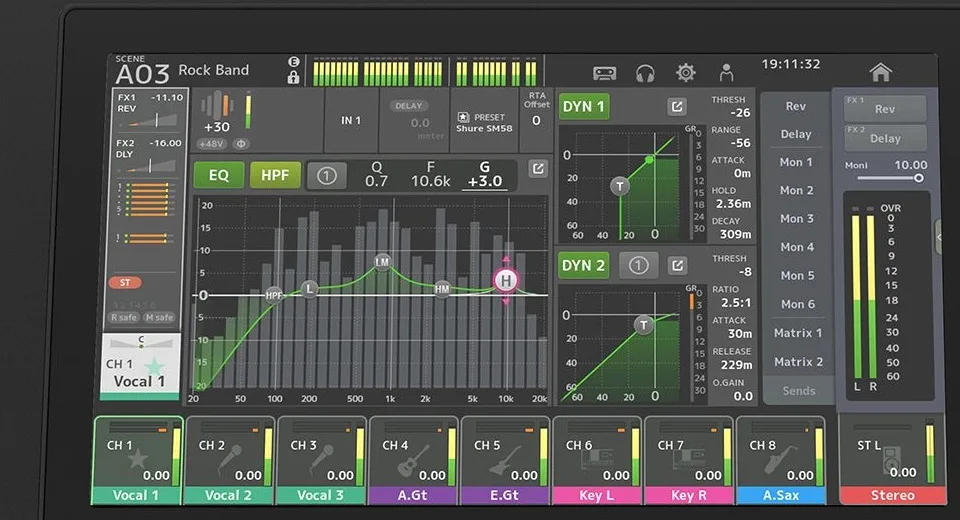Toggle the R safe recall safe button
Screen dimensions: 960x520
click(x=124, y=317)
